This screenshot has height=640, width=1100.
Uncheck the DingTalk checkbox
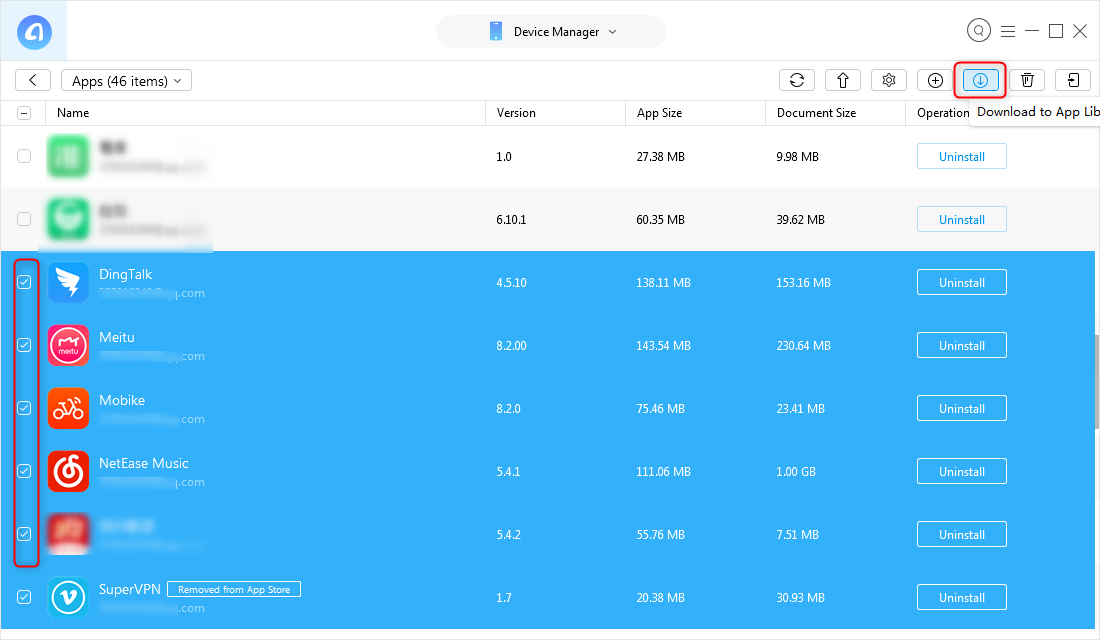25,282
